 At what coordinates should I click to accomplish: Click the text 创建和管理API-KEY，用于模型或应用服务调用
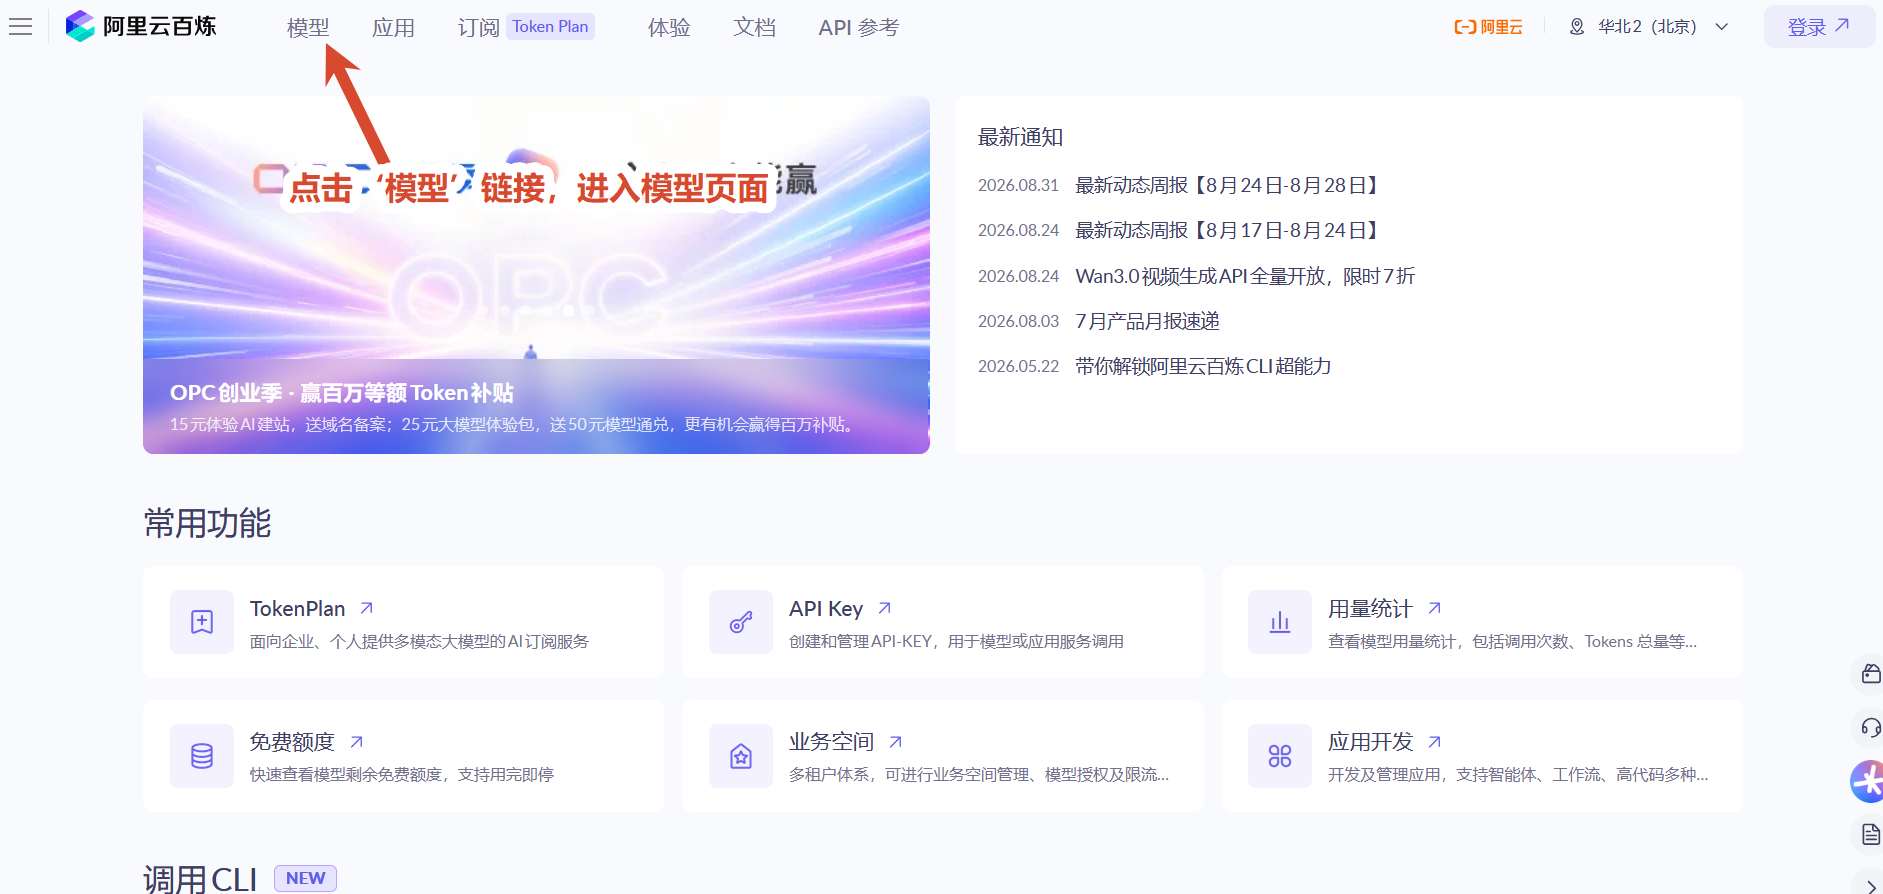point(956,642)
